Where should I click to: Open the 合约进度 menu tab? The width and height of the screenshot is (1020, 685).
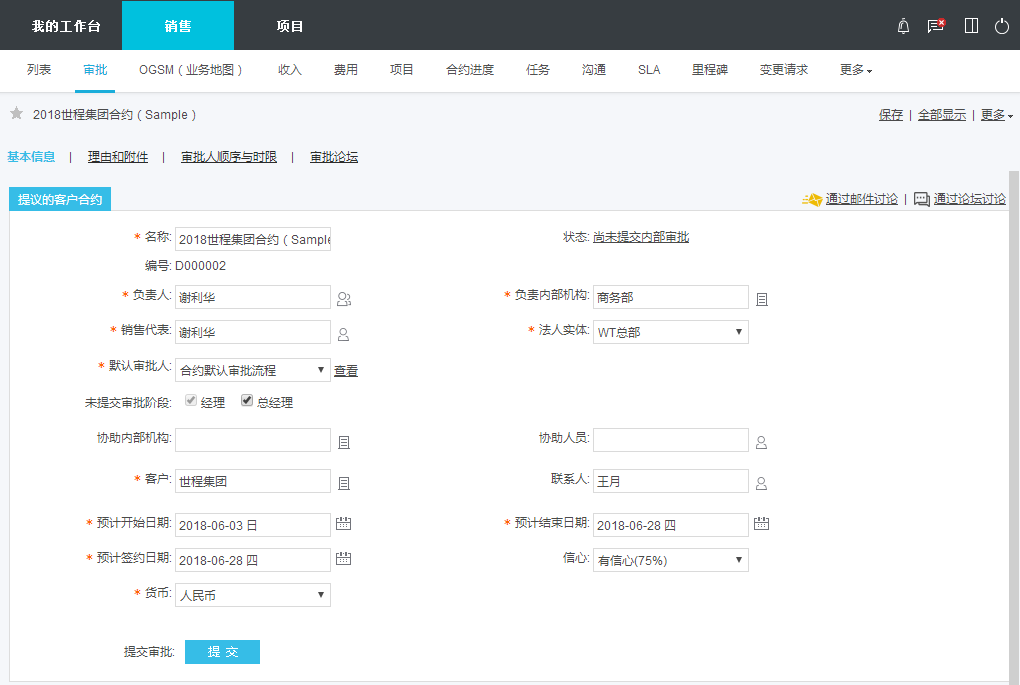coord(470,70)
